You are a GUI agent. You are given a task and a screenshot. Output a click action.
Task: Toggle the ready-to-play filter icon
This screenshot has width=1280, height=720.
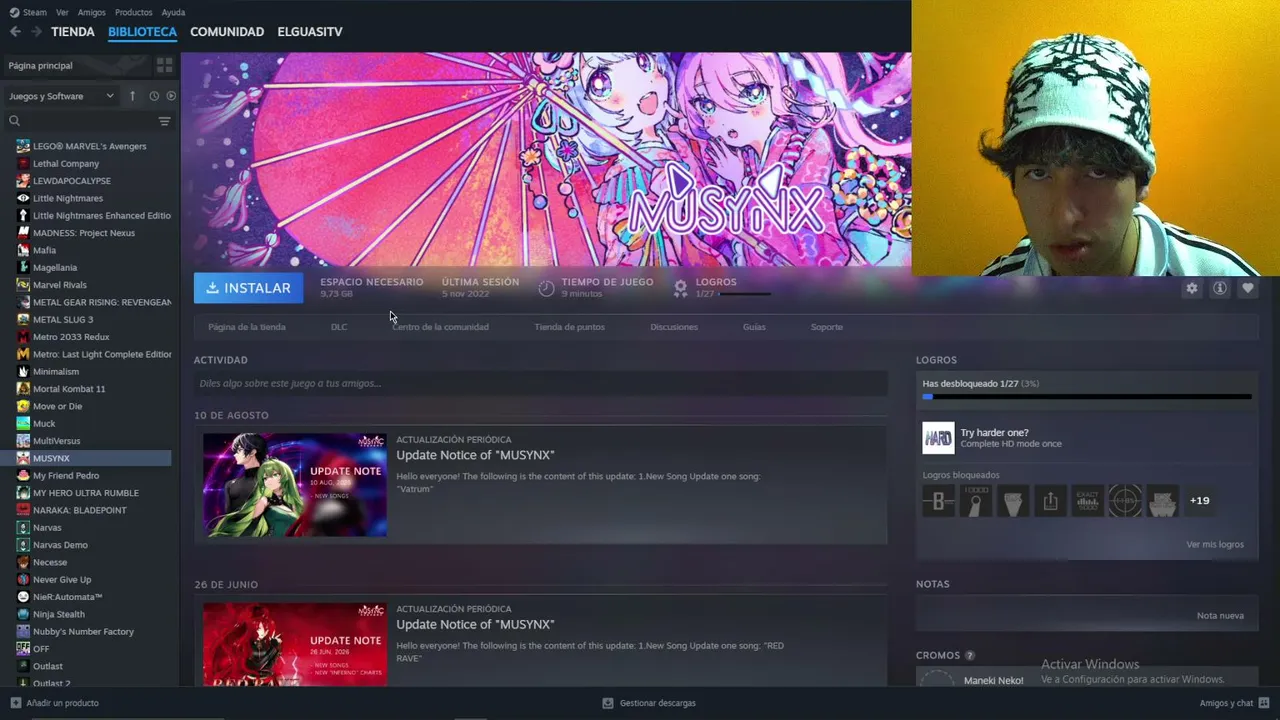click(171, 96)
